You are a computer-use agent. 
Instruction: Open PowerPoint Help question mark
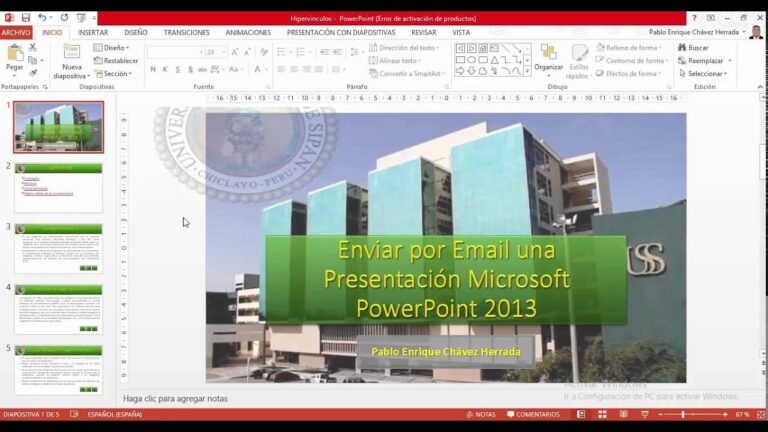point(694,18)
